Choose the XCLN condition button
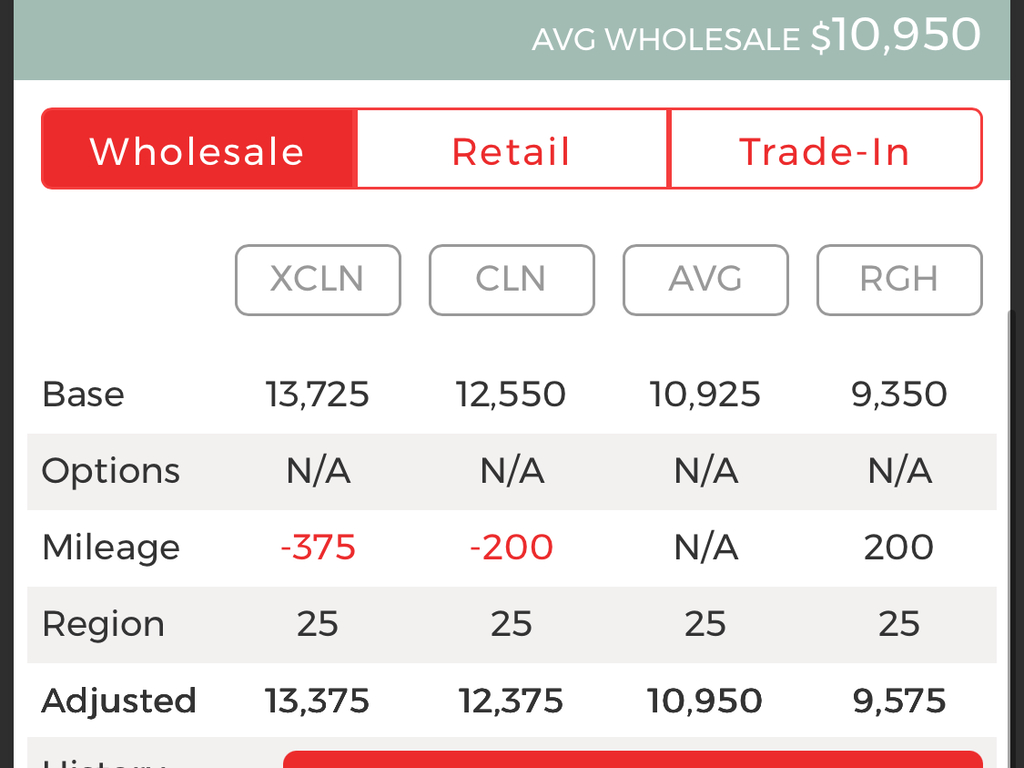The height and width of the screenshot is (768, 1024). click(318, 280)
